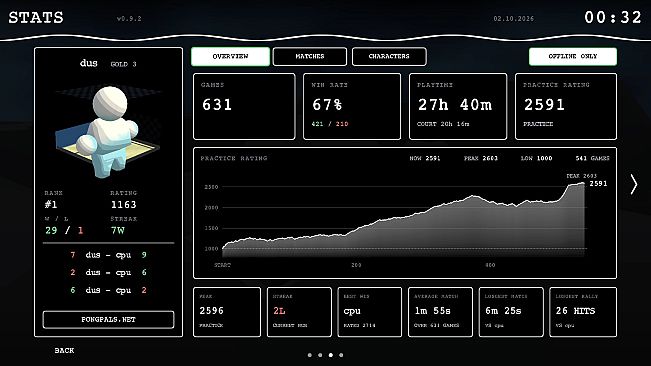Select match result dus 2 – cpu 6
Viewport: 651px width, 366px height.
click(108, 272)
